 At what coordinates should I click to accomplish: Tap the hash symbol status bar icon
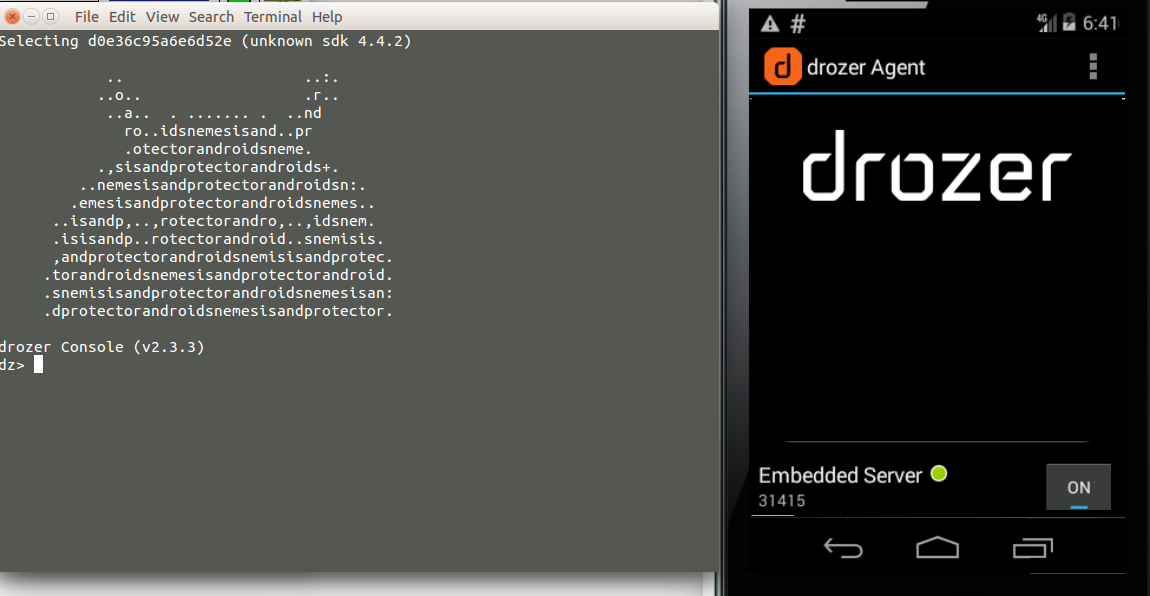[x=798, y=24]
